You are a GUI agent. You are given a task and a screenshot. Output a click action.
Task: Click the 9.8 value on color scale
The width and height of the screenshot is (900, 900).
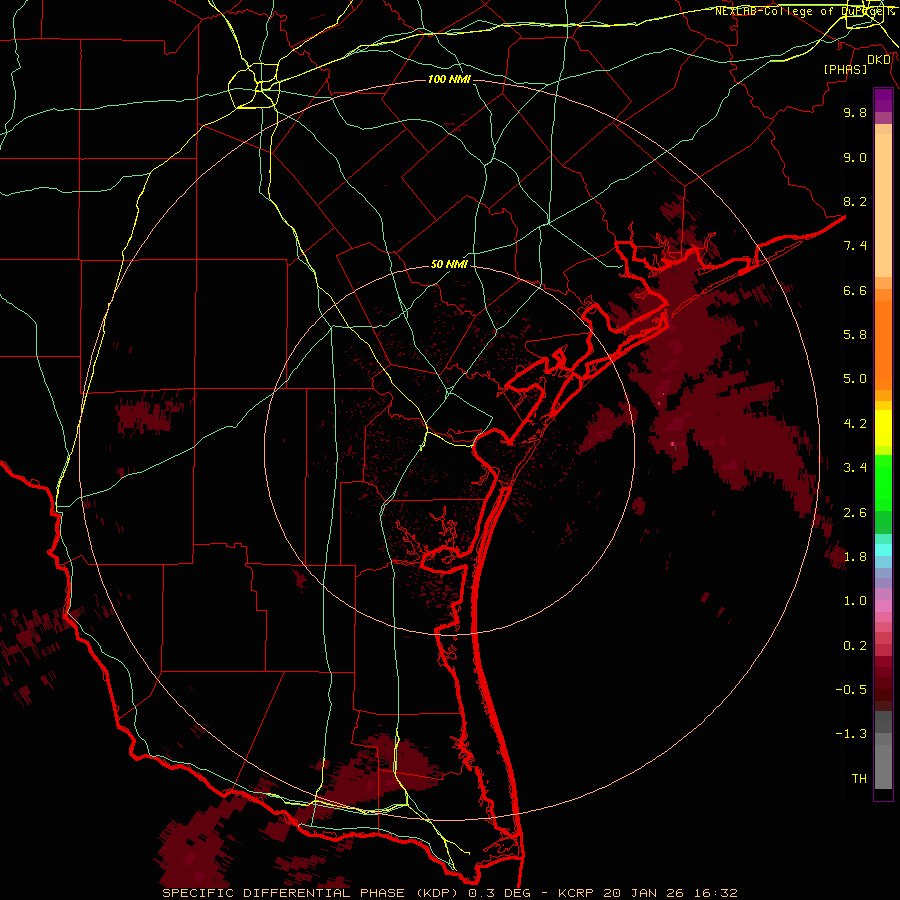point(855,112)
